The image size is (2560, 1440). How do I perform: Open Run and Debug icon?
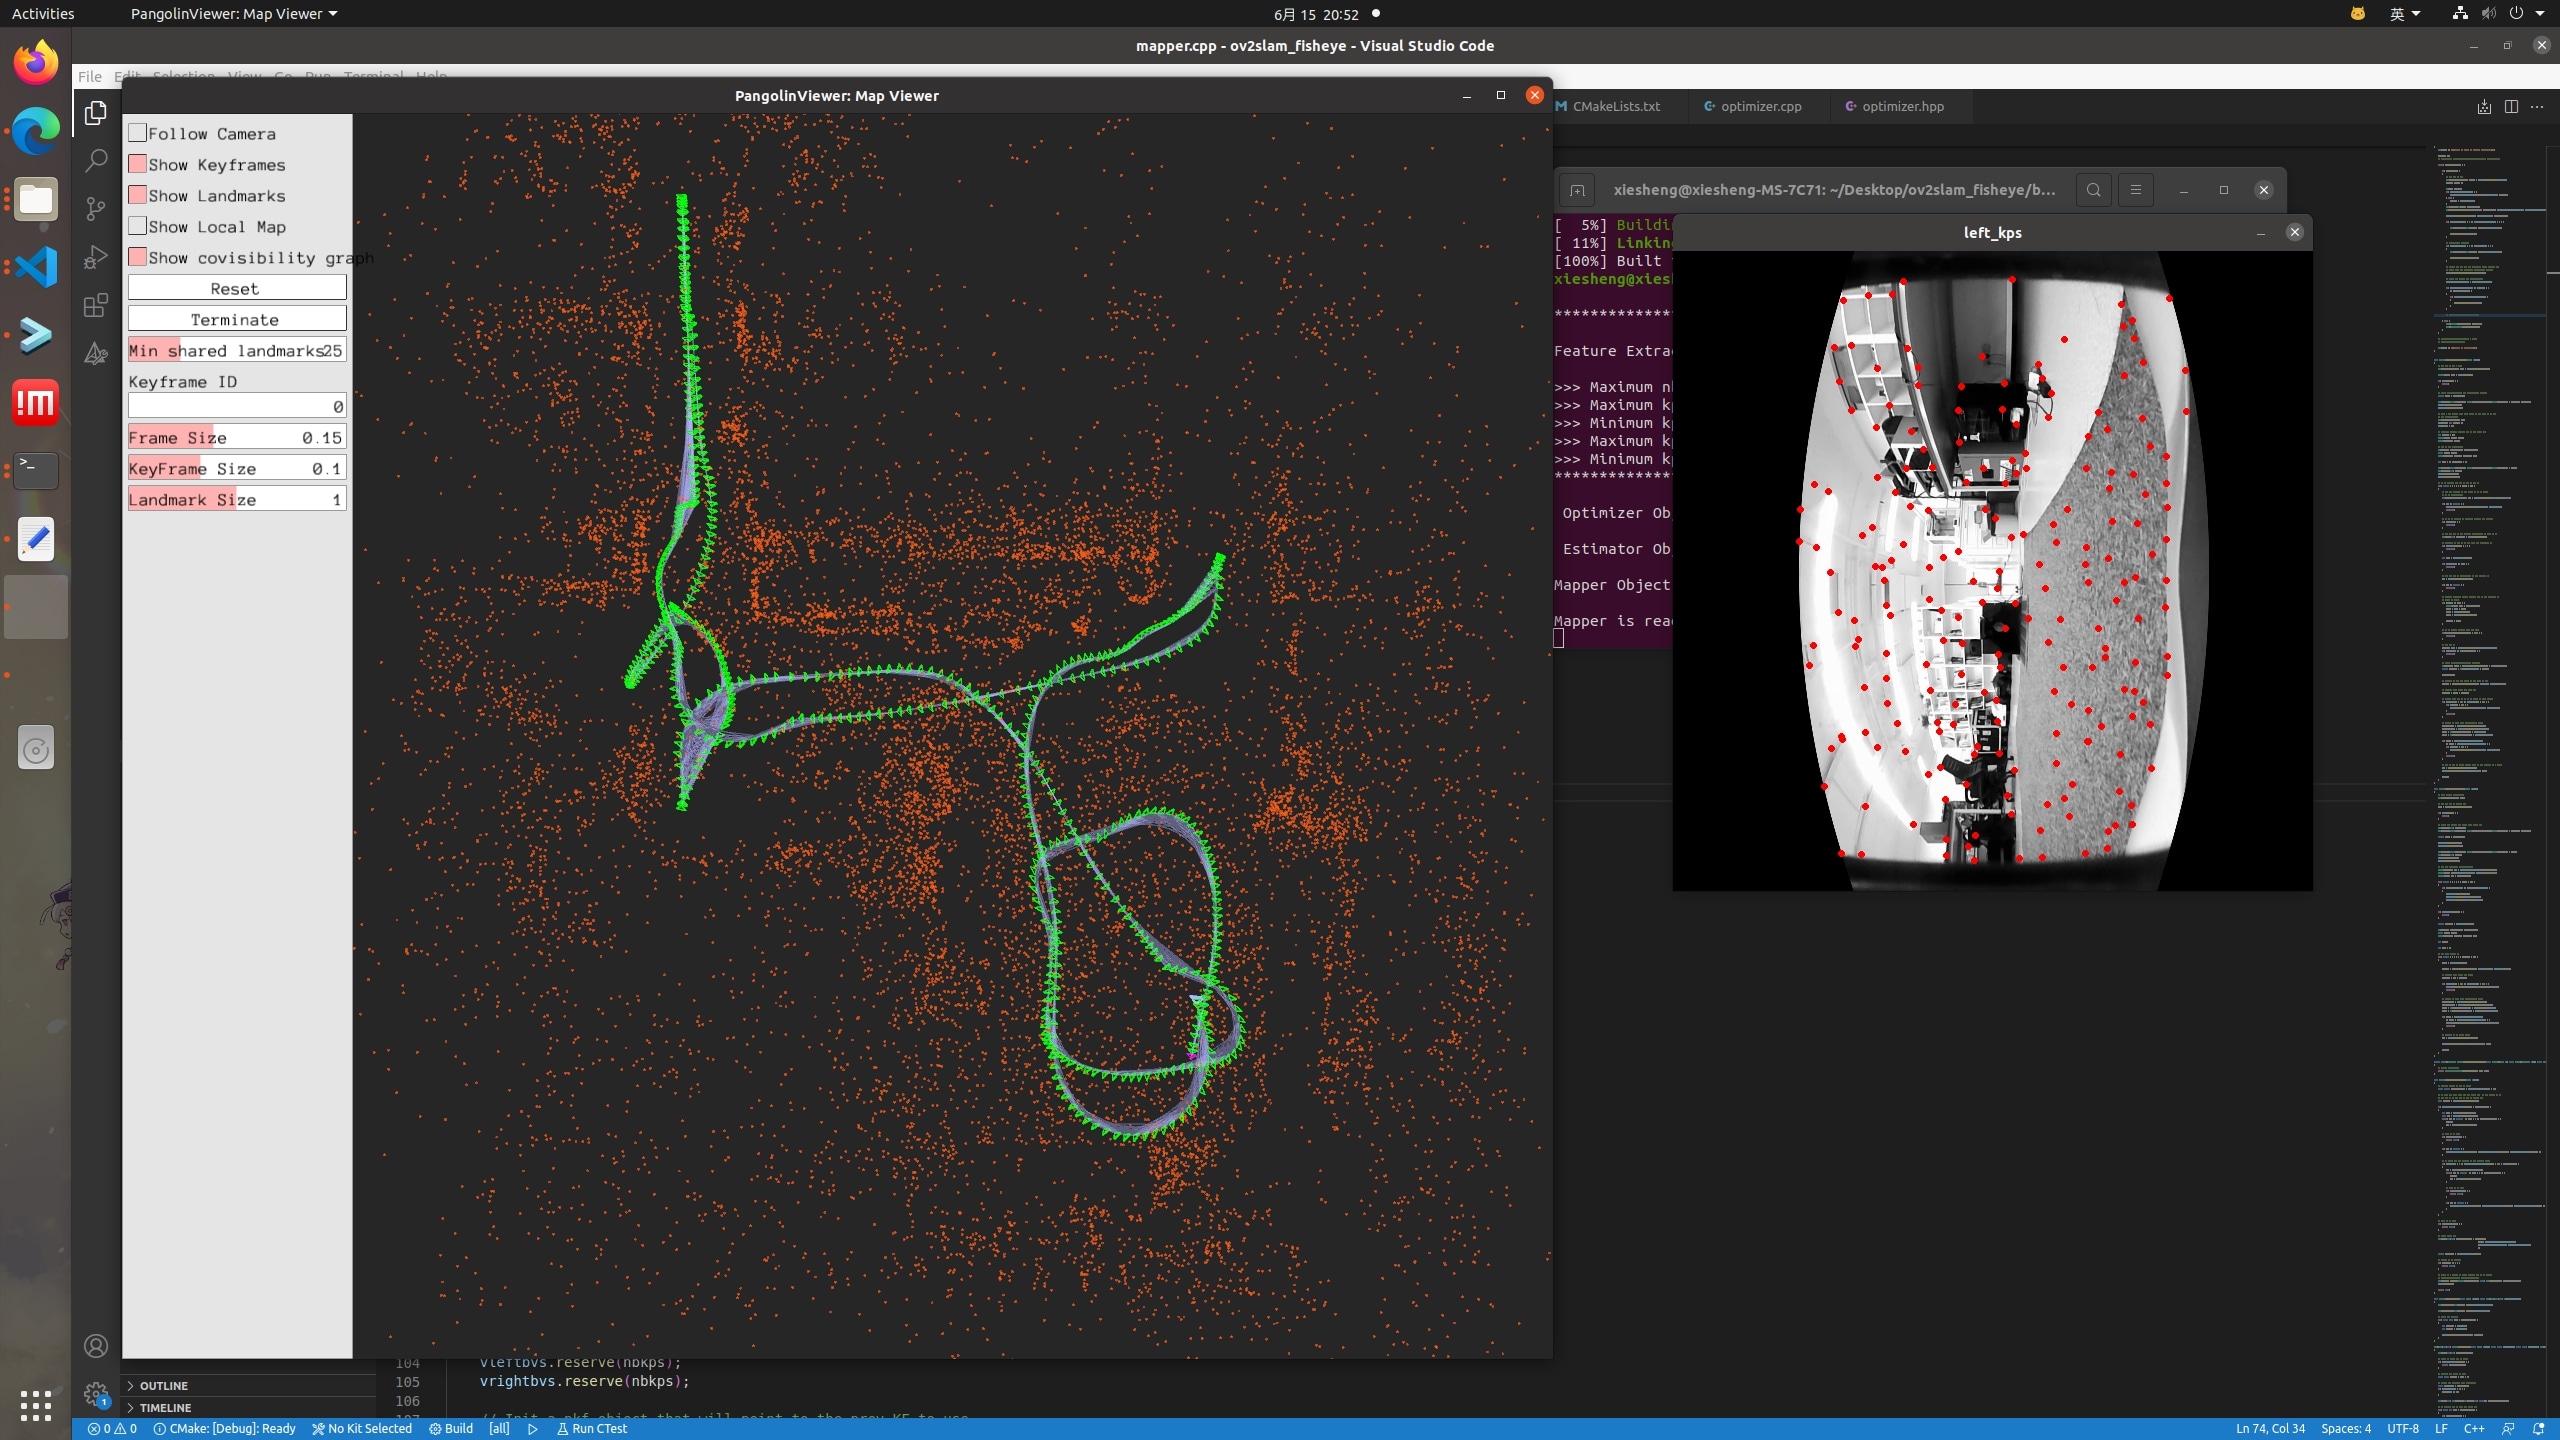pyautogui.click(x=96, y=257)
